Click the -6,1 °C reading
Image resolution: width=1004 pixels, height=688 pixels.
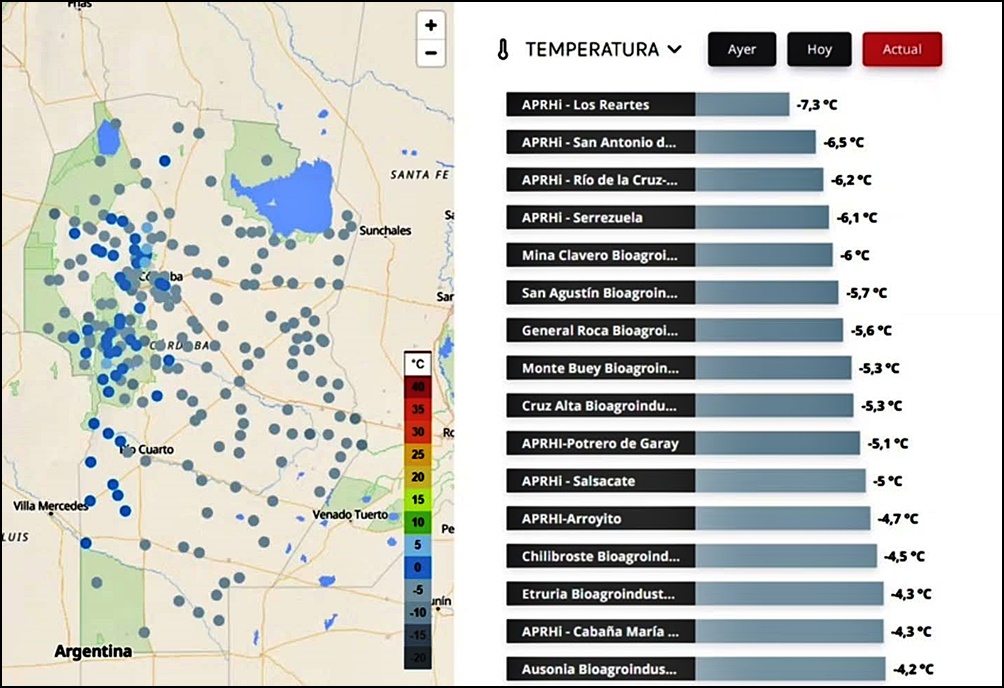(x=857, y=218)
